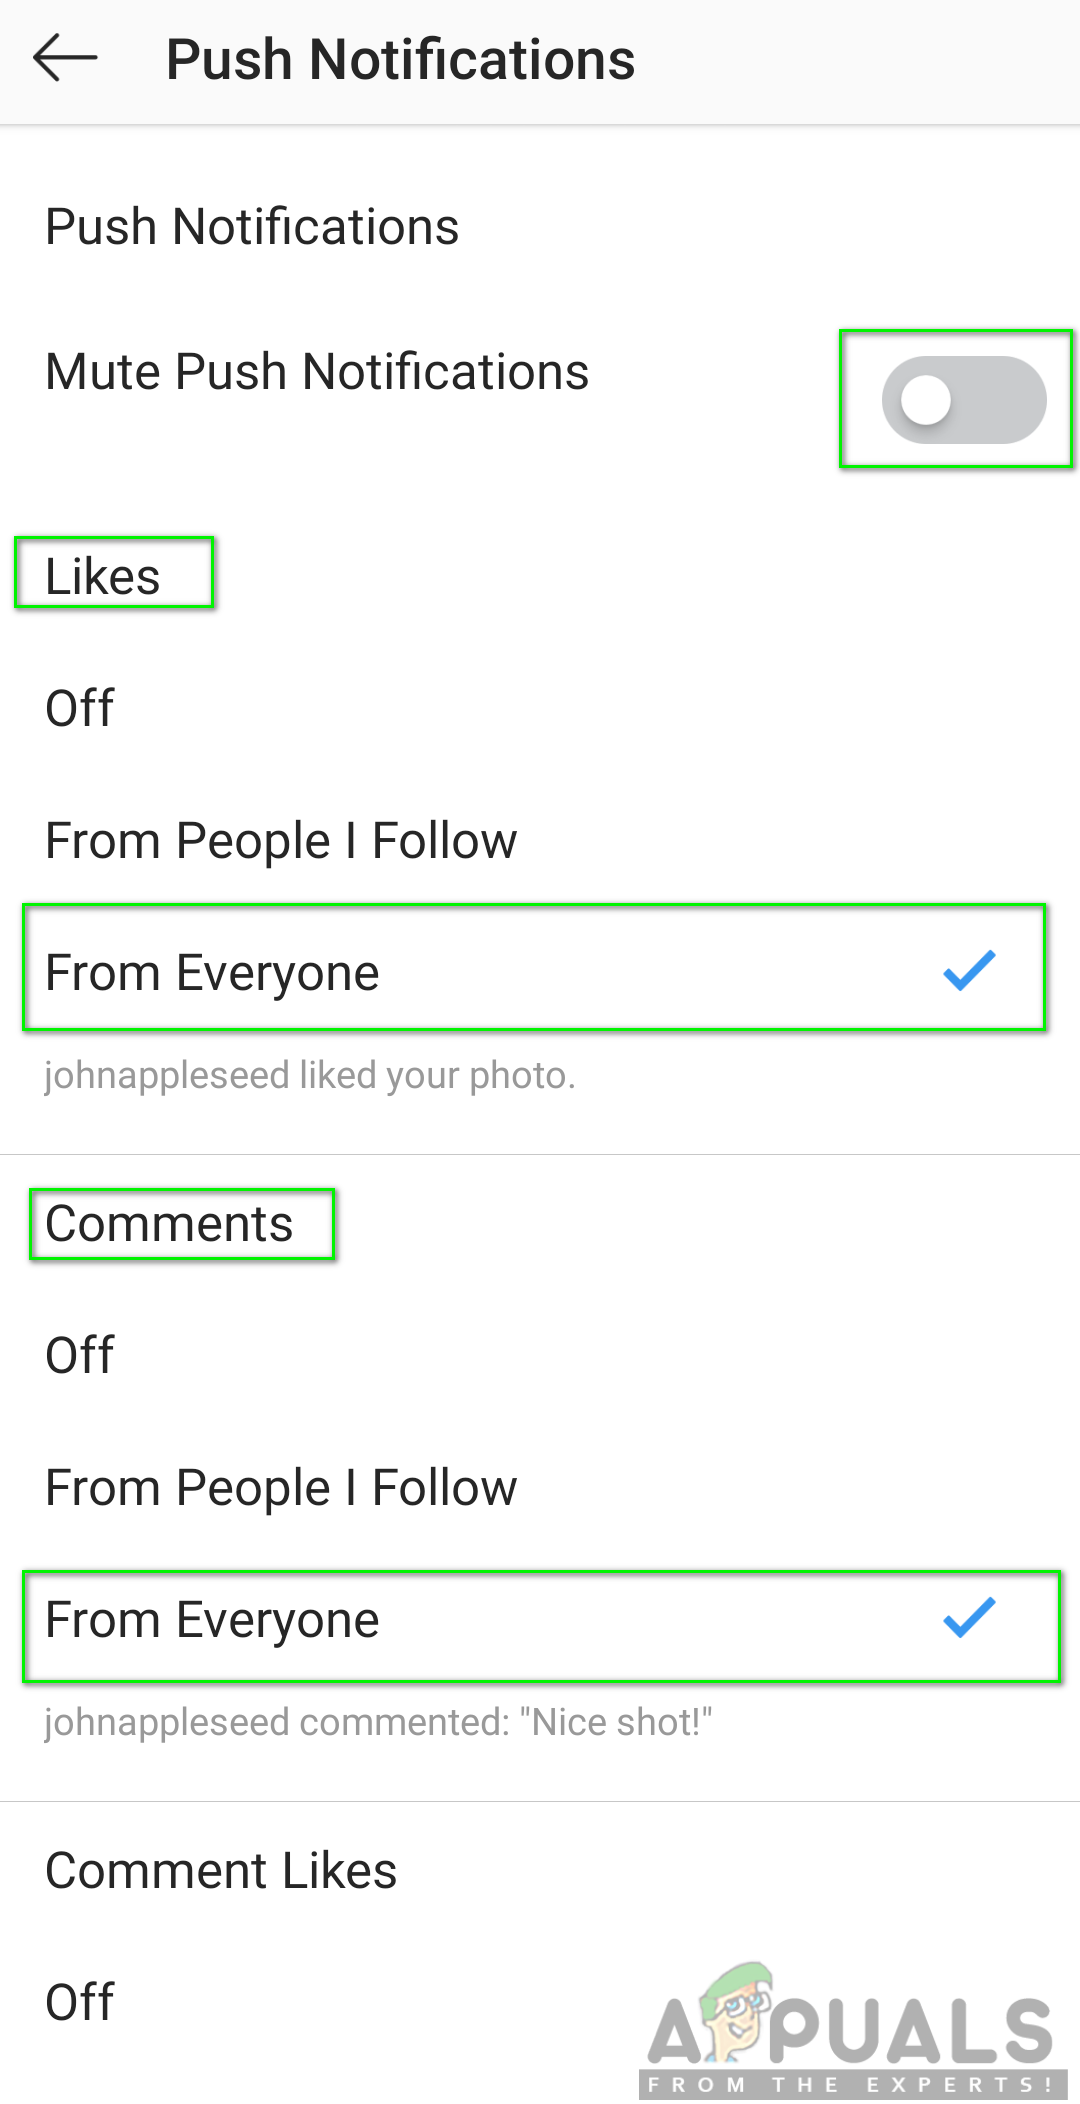The height and width of the screenshot is (2104, 1080).
Task: Tap the back arrow icon
Action: 66,59
